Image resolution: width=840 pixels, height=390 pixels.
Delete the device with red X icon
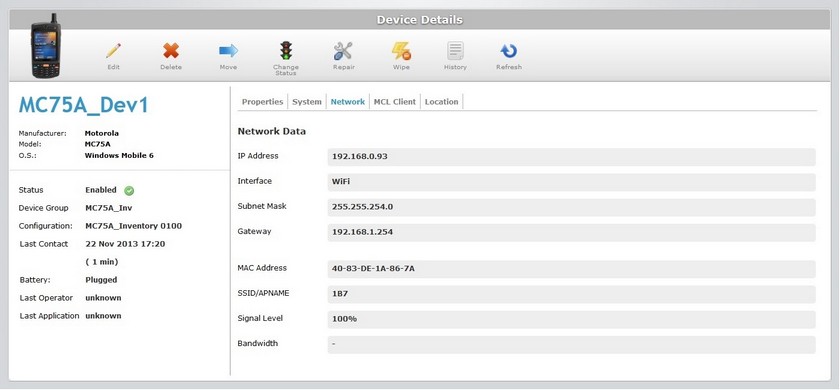pos(171,51)
